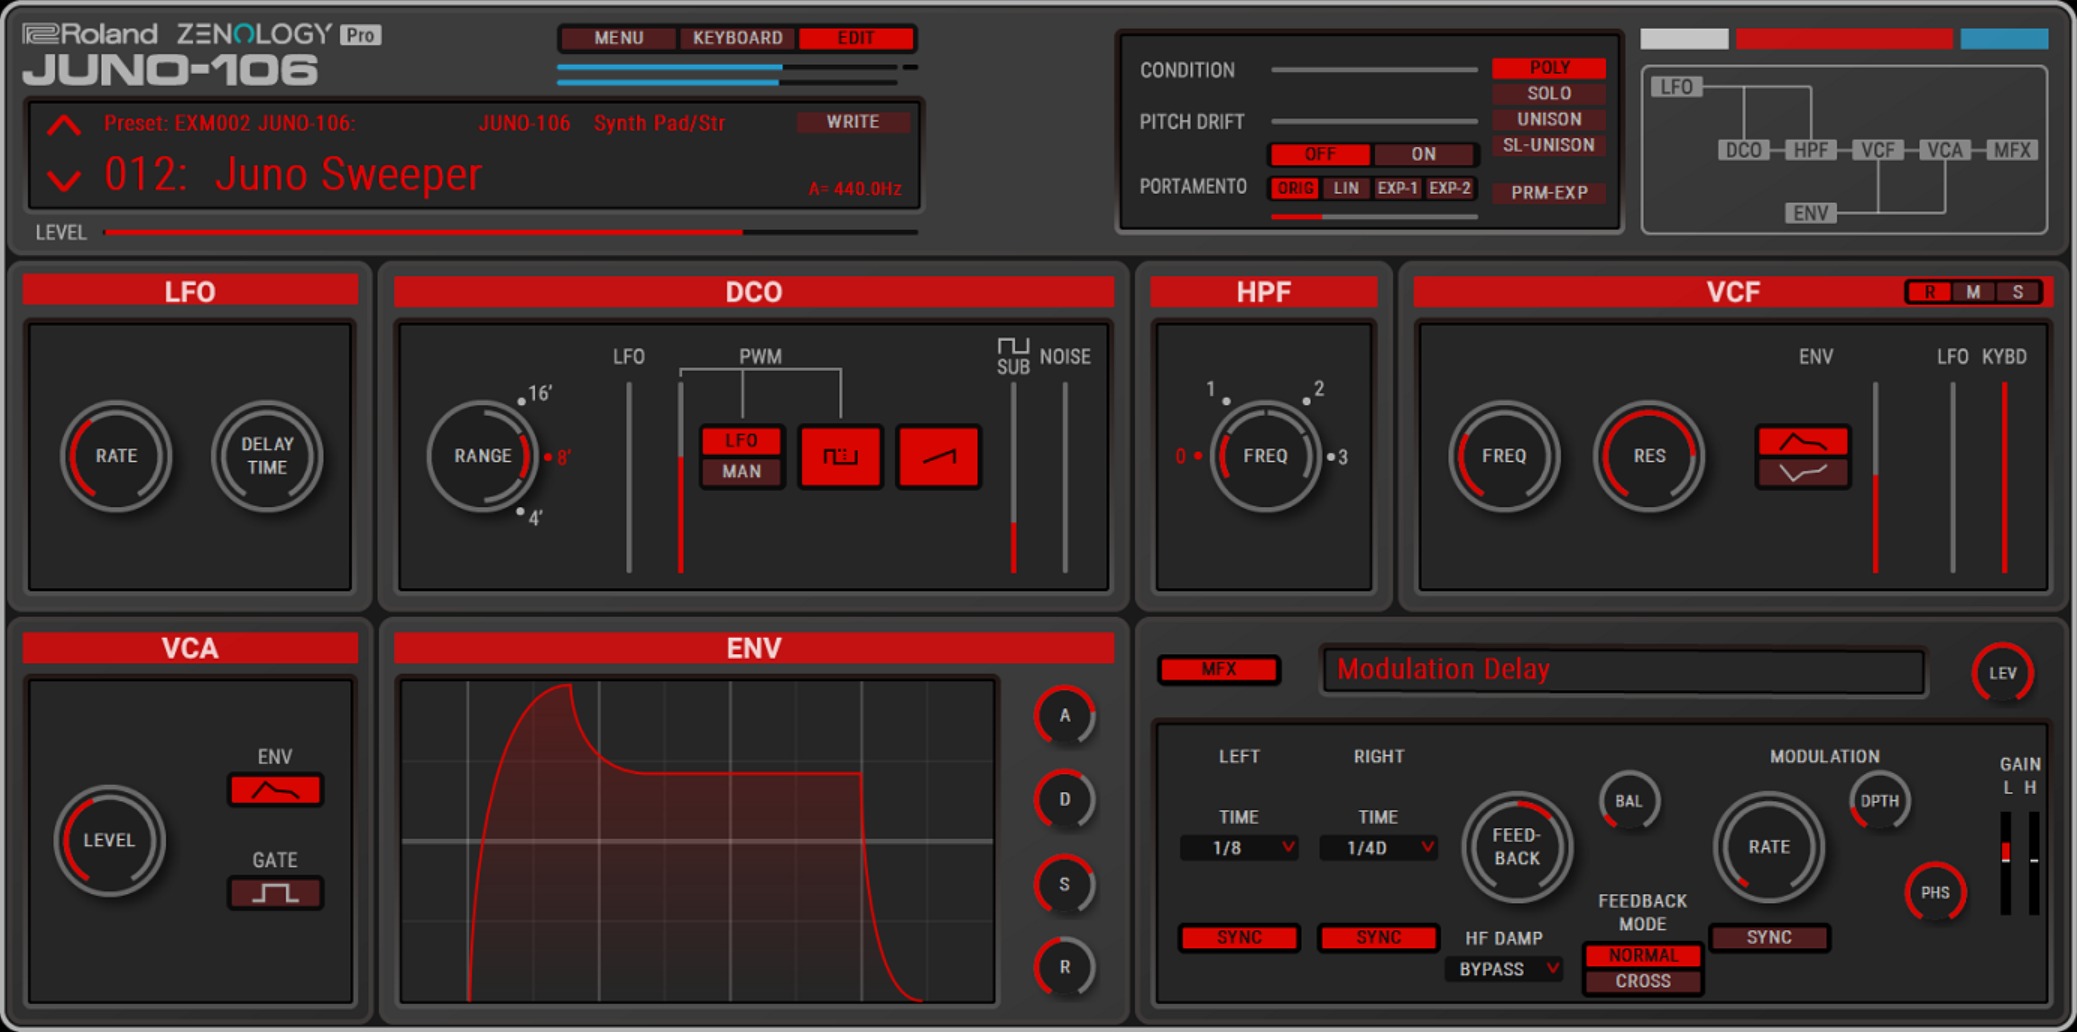The height and width of the screenshot is (1032, 2077).
Task: Select SL-UNISON voice mode
Action: [x=1549, y=145]
